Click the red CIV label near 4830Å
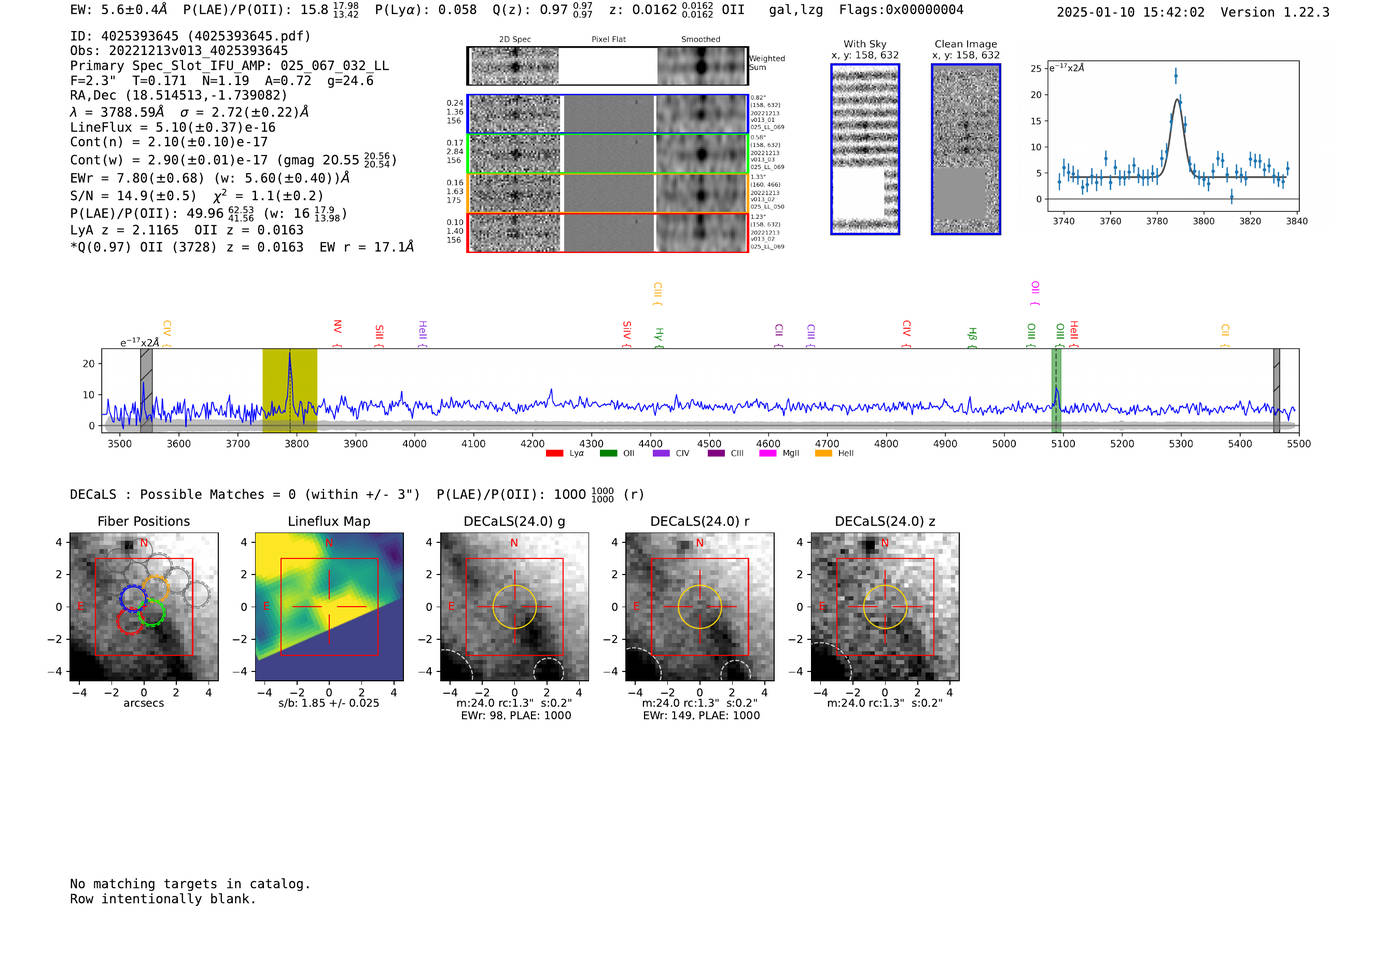This screenshot has width=1400, height=953. 907,334
